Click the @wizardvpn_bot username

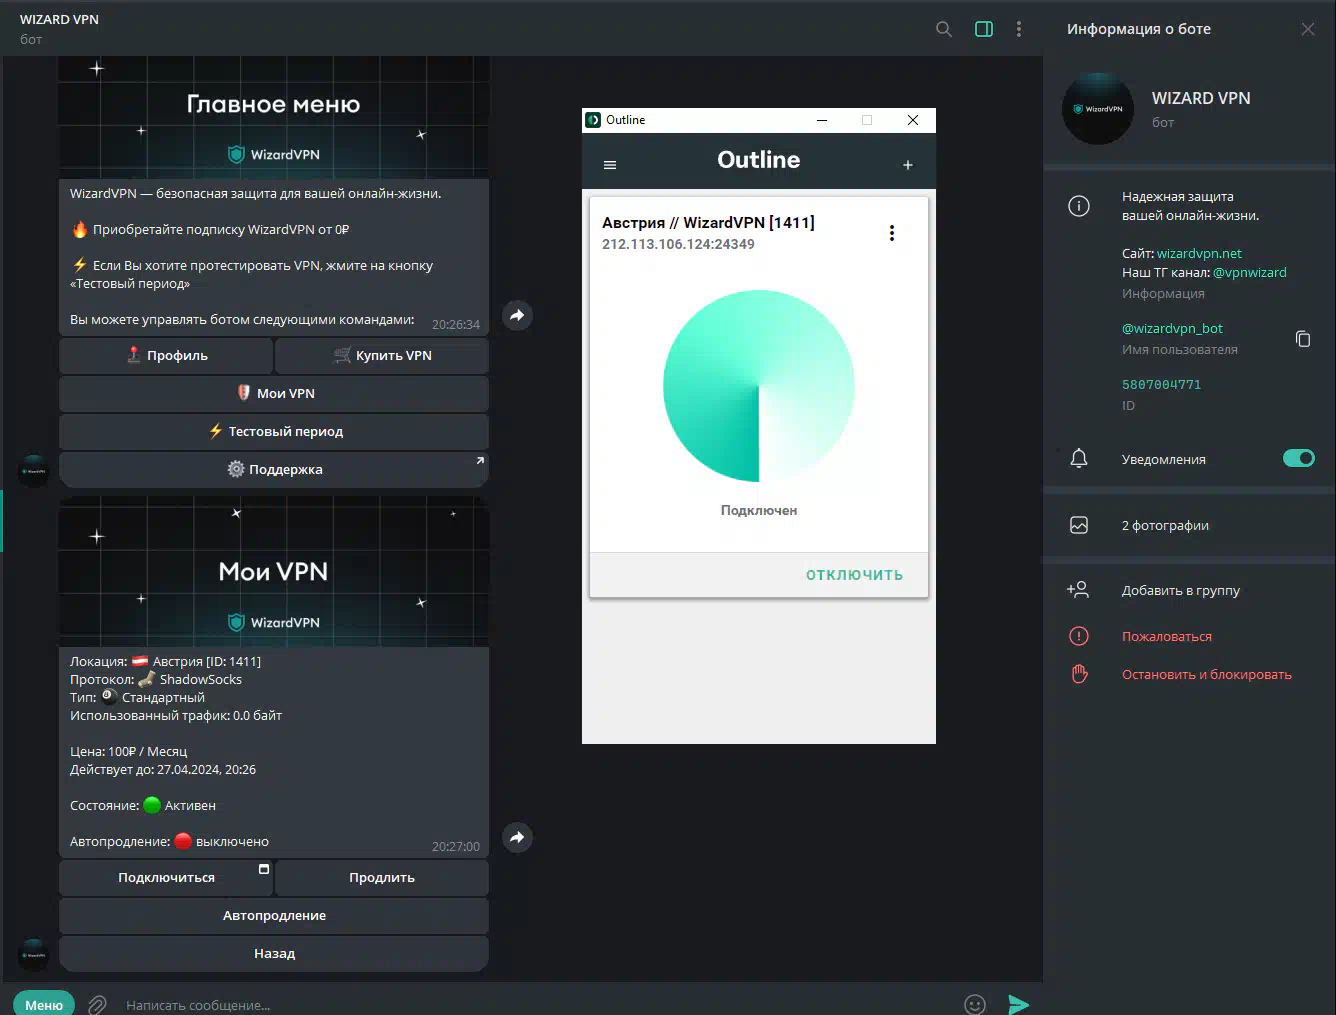coord(1172,328)
